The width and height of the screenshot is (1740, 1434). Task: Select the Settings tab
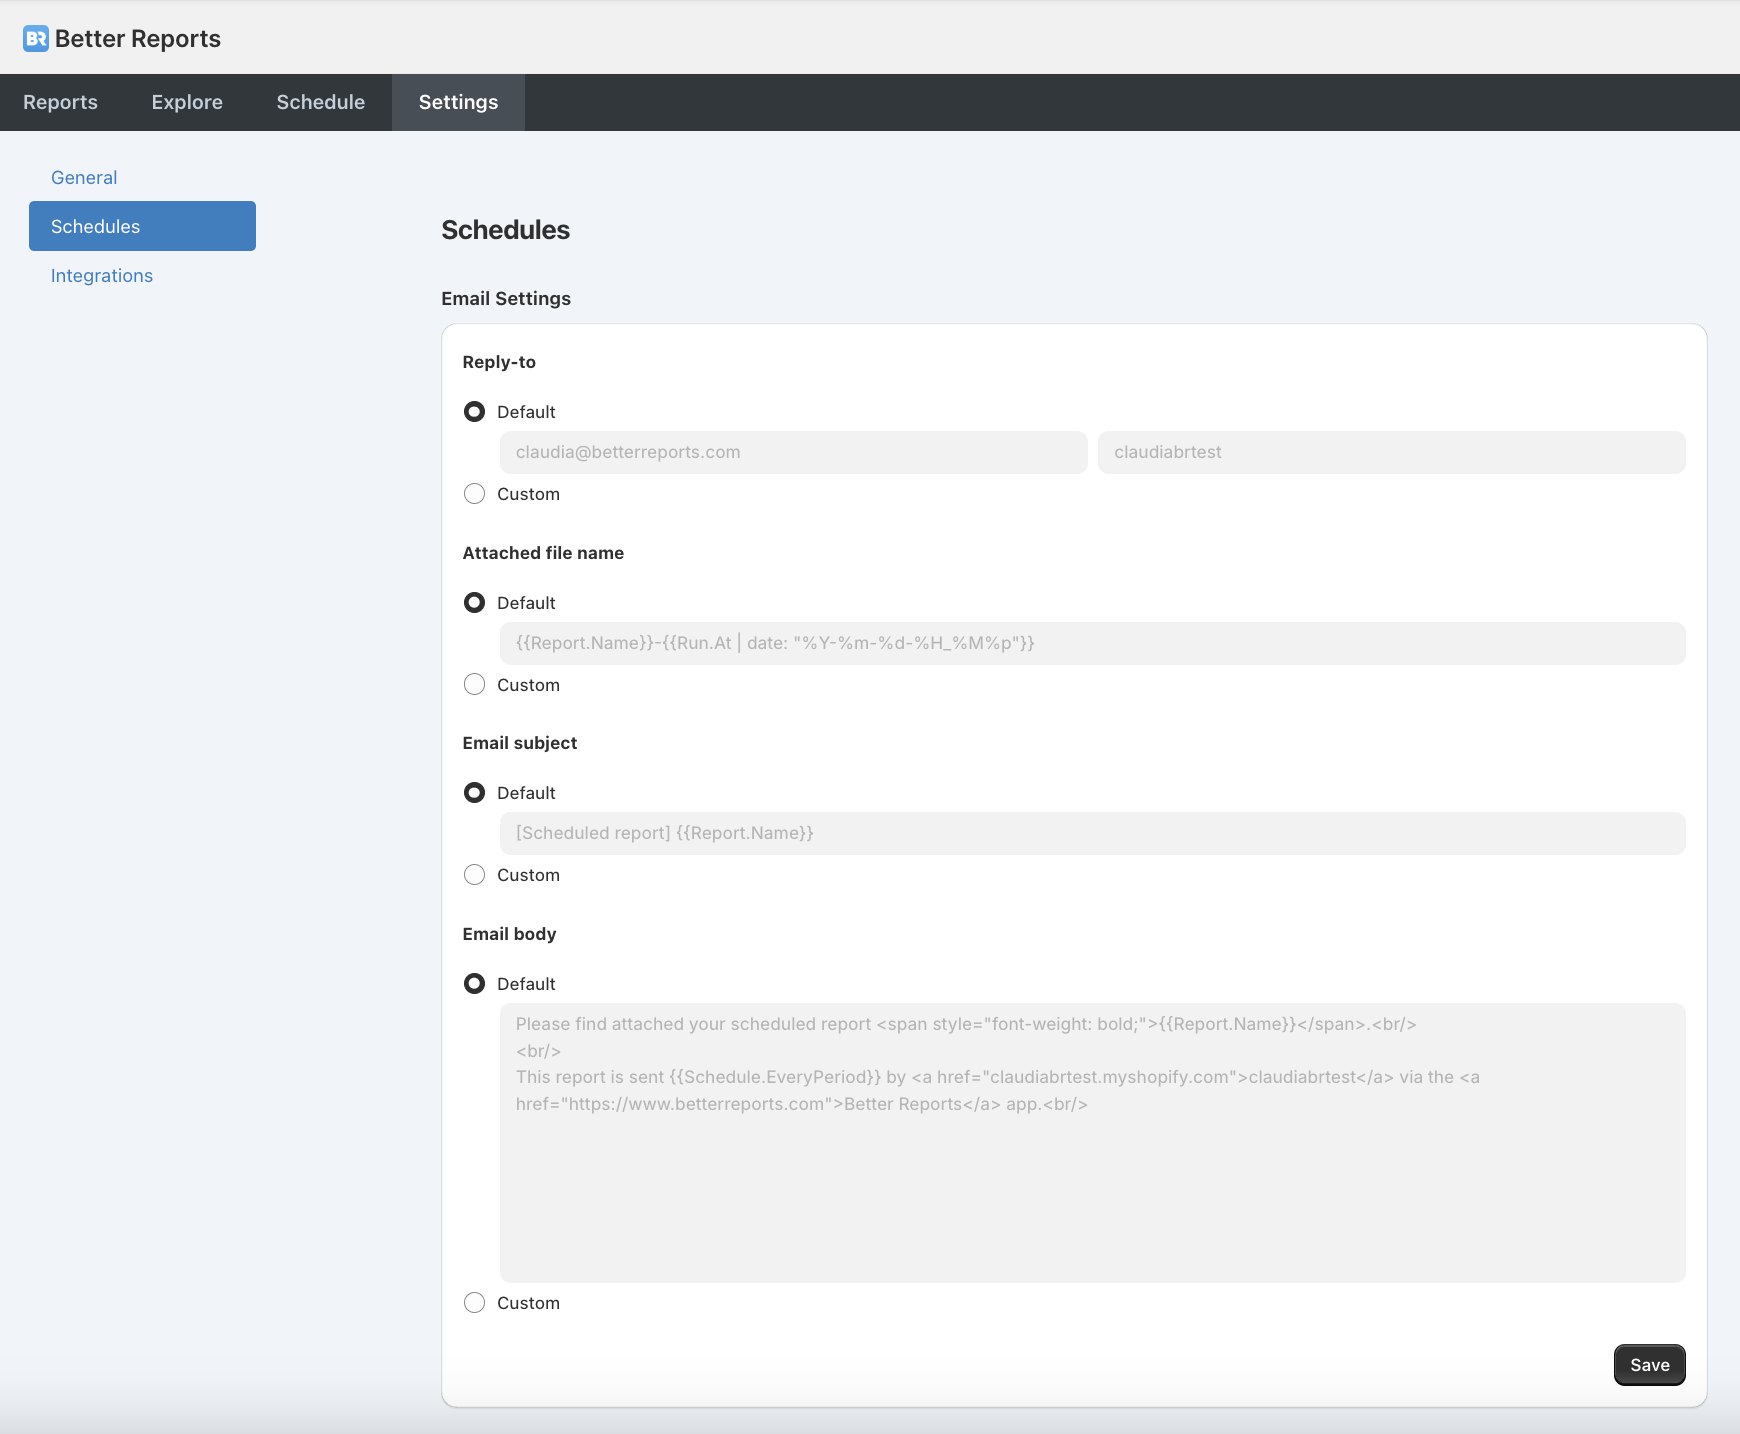pos(458,102)
